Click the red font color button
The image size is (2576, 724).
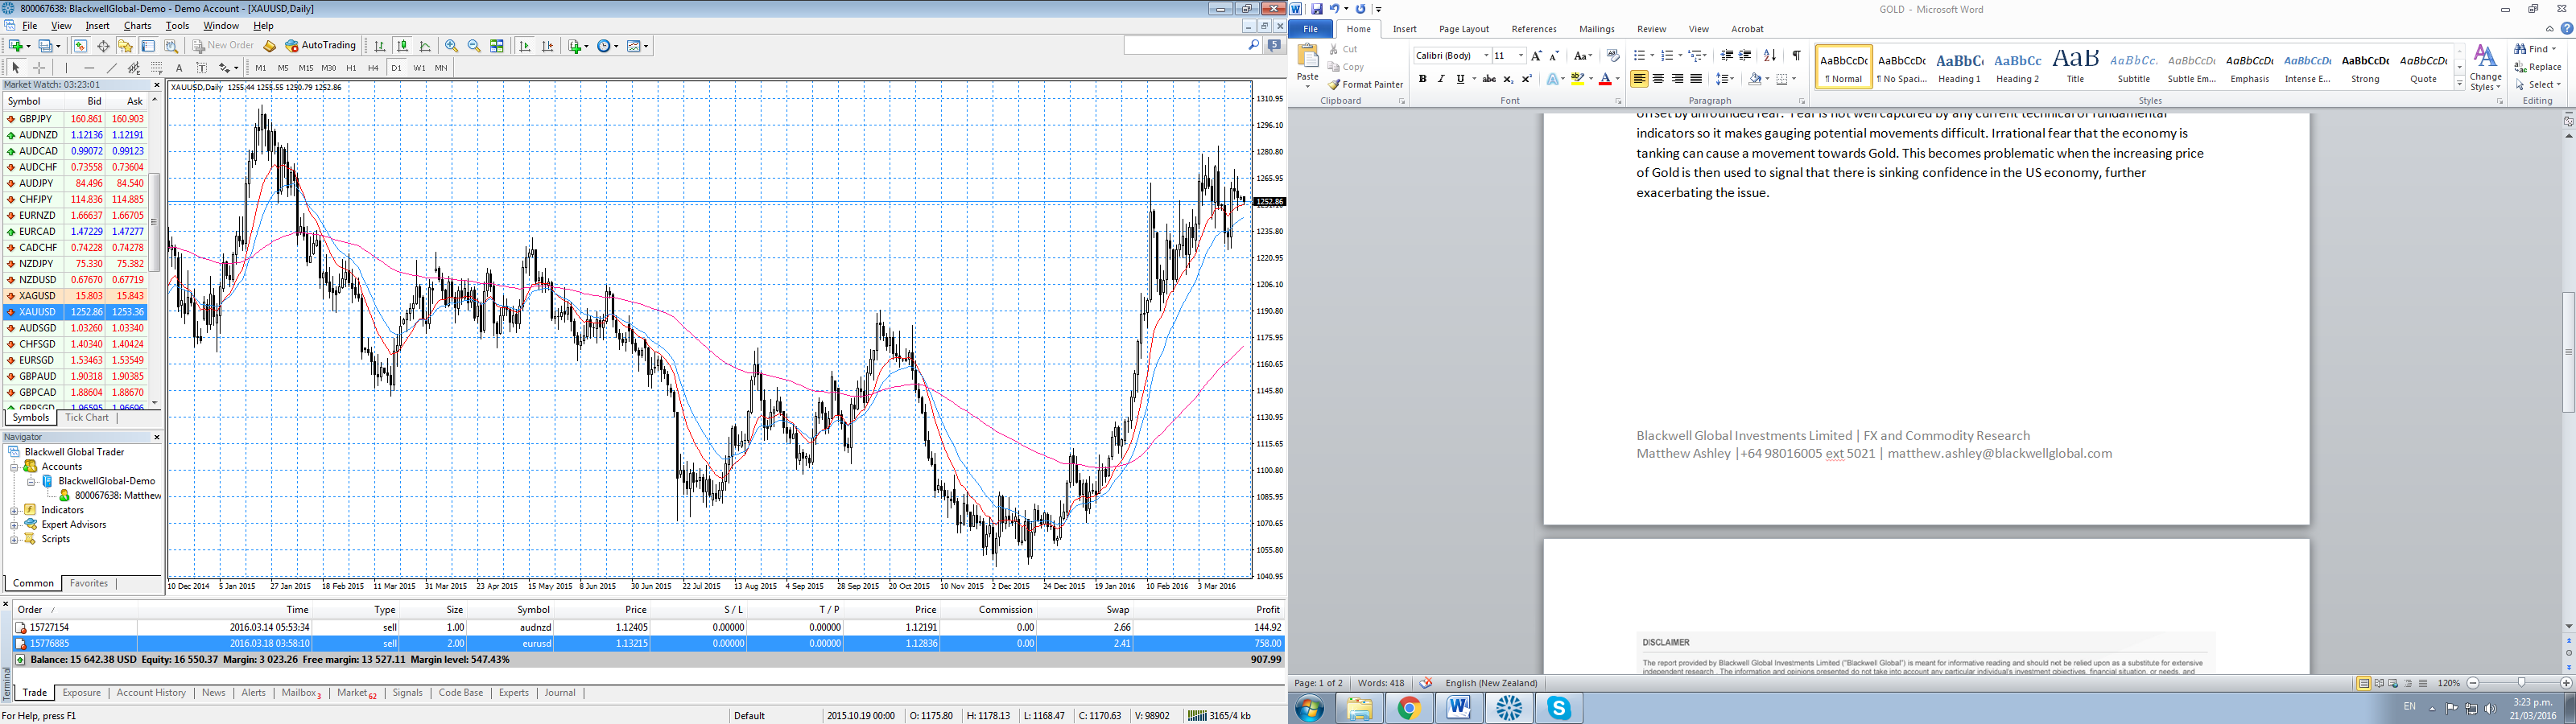[x=1605, y=79]
